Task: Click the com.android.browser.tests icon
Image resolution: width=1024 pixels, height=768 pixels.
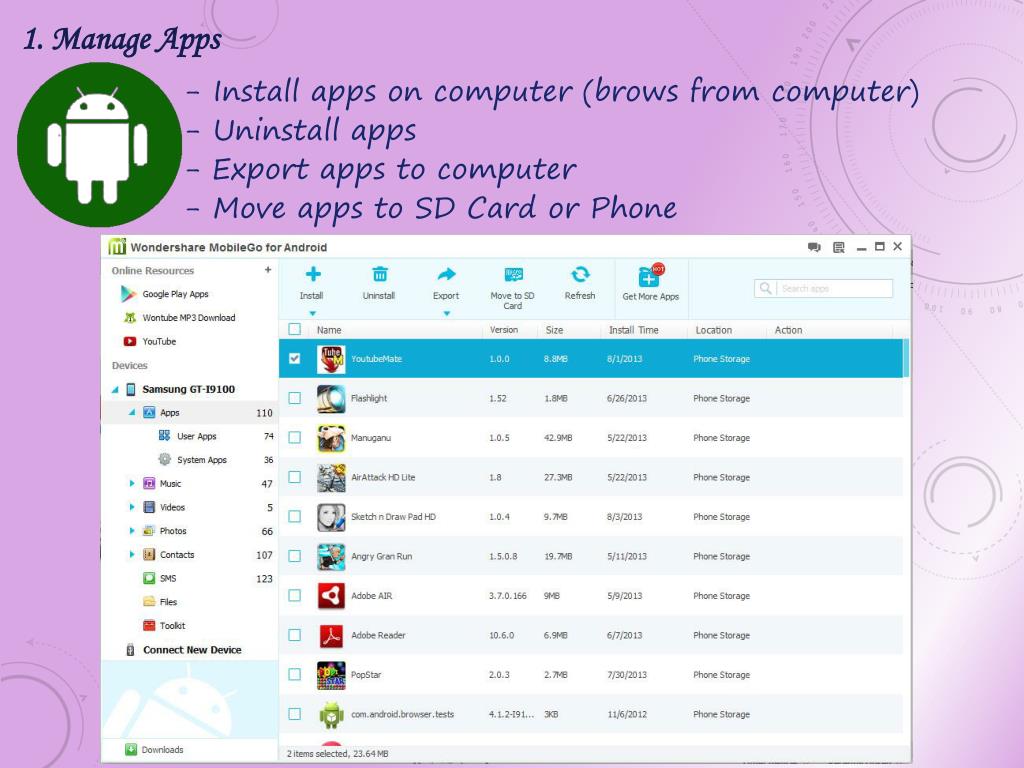Action: 331,714
